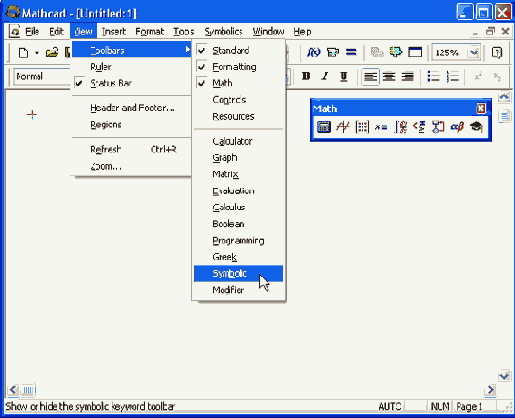Click the Insert Unit icon

pyautogui.click(x=333, y=52)
